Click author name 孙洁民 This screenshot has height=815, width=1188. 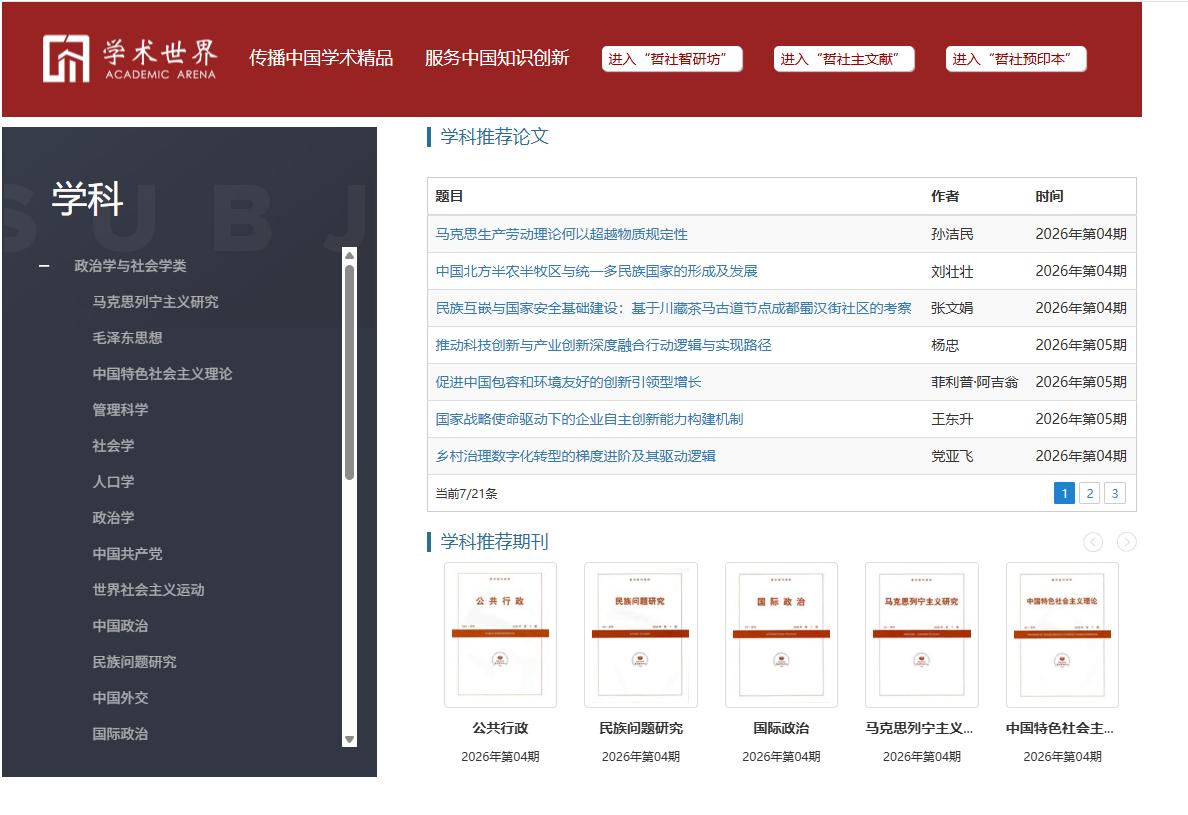point(952,234)
